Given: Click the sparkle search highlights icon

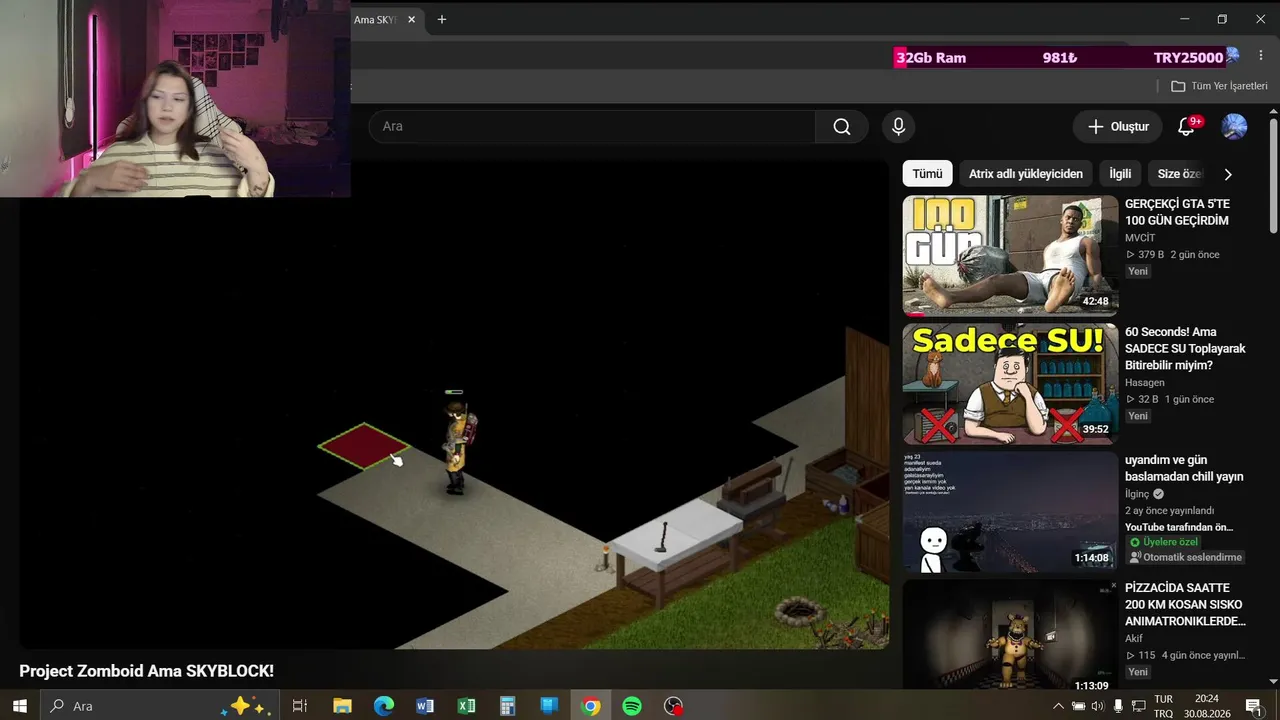Looking at the screenshot, I should tap(246, 706).
